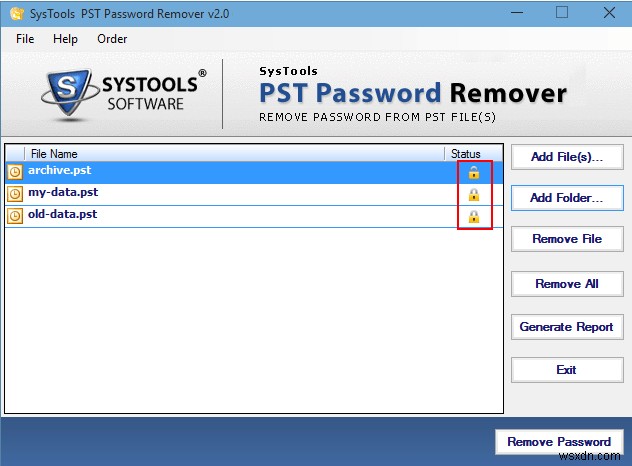Maximize the PST Password Remover window
Screen dimensions: 632x466
coord(562,13)
